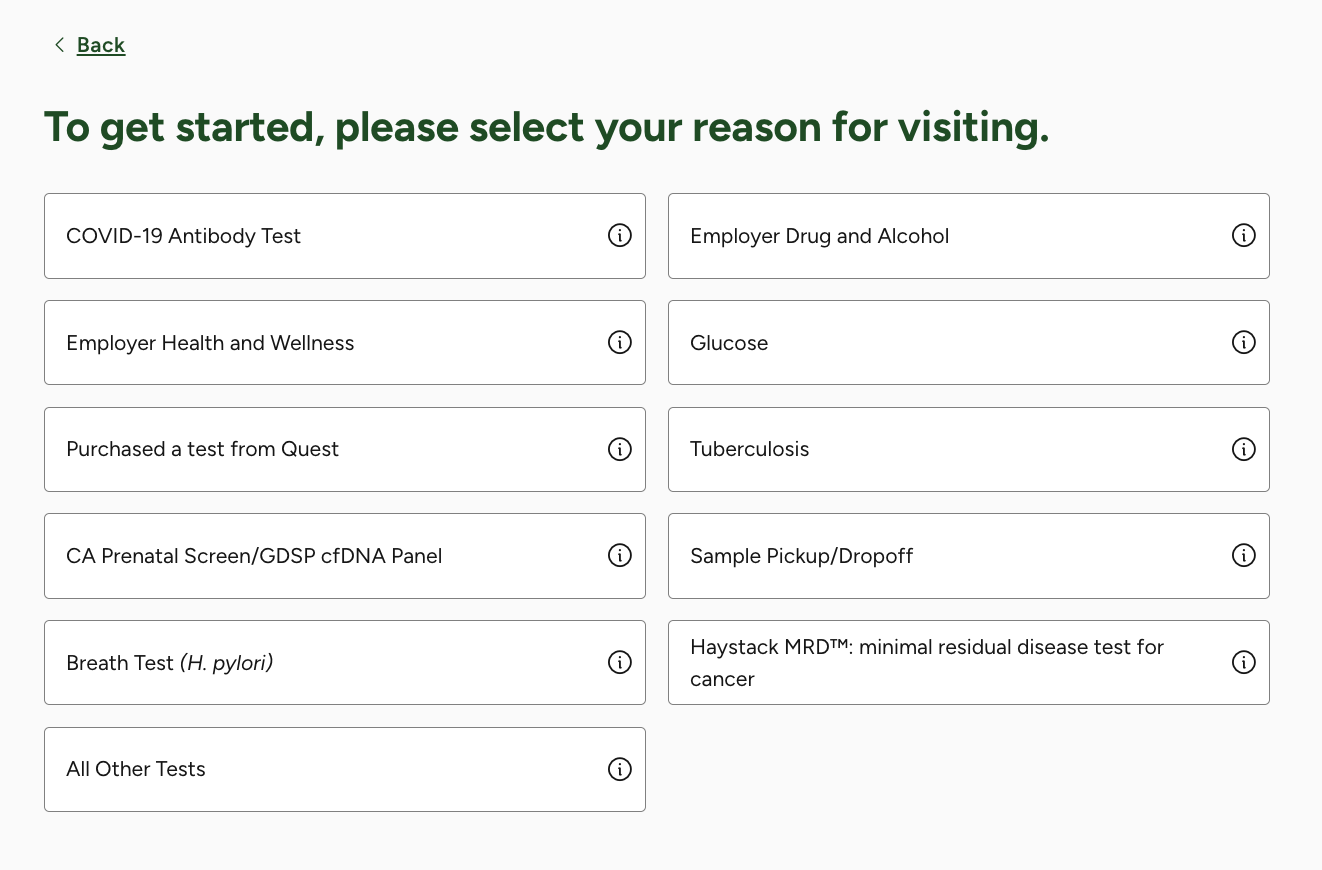
Task: Click info icon for COVID-19 Antibody Test
Action: click(x=620, y=236)
